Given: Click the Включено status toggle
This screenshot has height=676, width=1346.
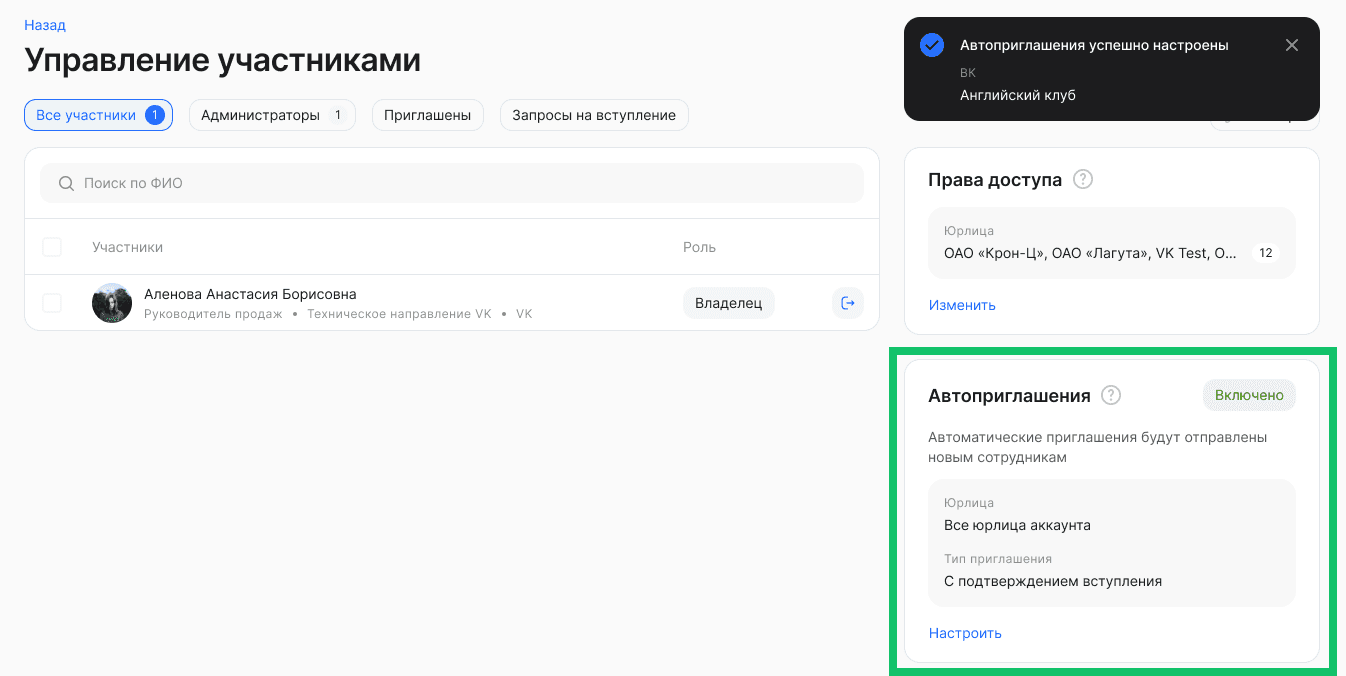Looking at the screenshot, I should tap(1249, 395).
